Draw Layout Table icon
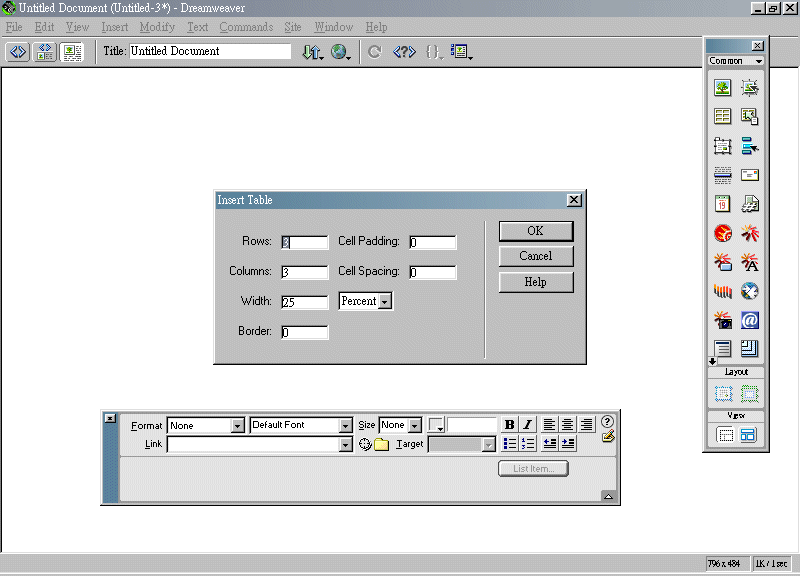The width and height of the screenshot is (800, 576). pyautogui.click(x=749, y=393)
